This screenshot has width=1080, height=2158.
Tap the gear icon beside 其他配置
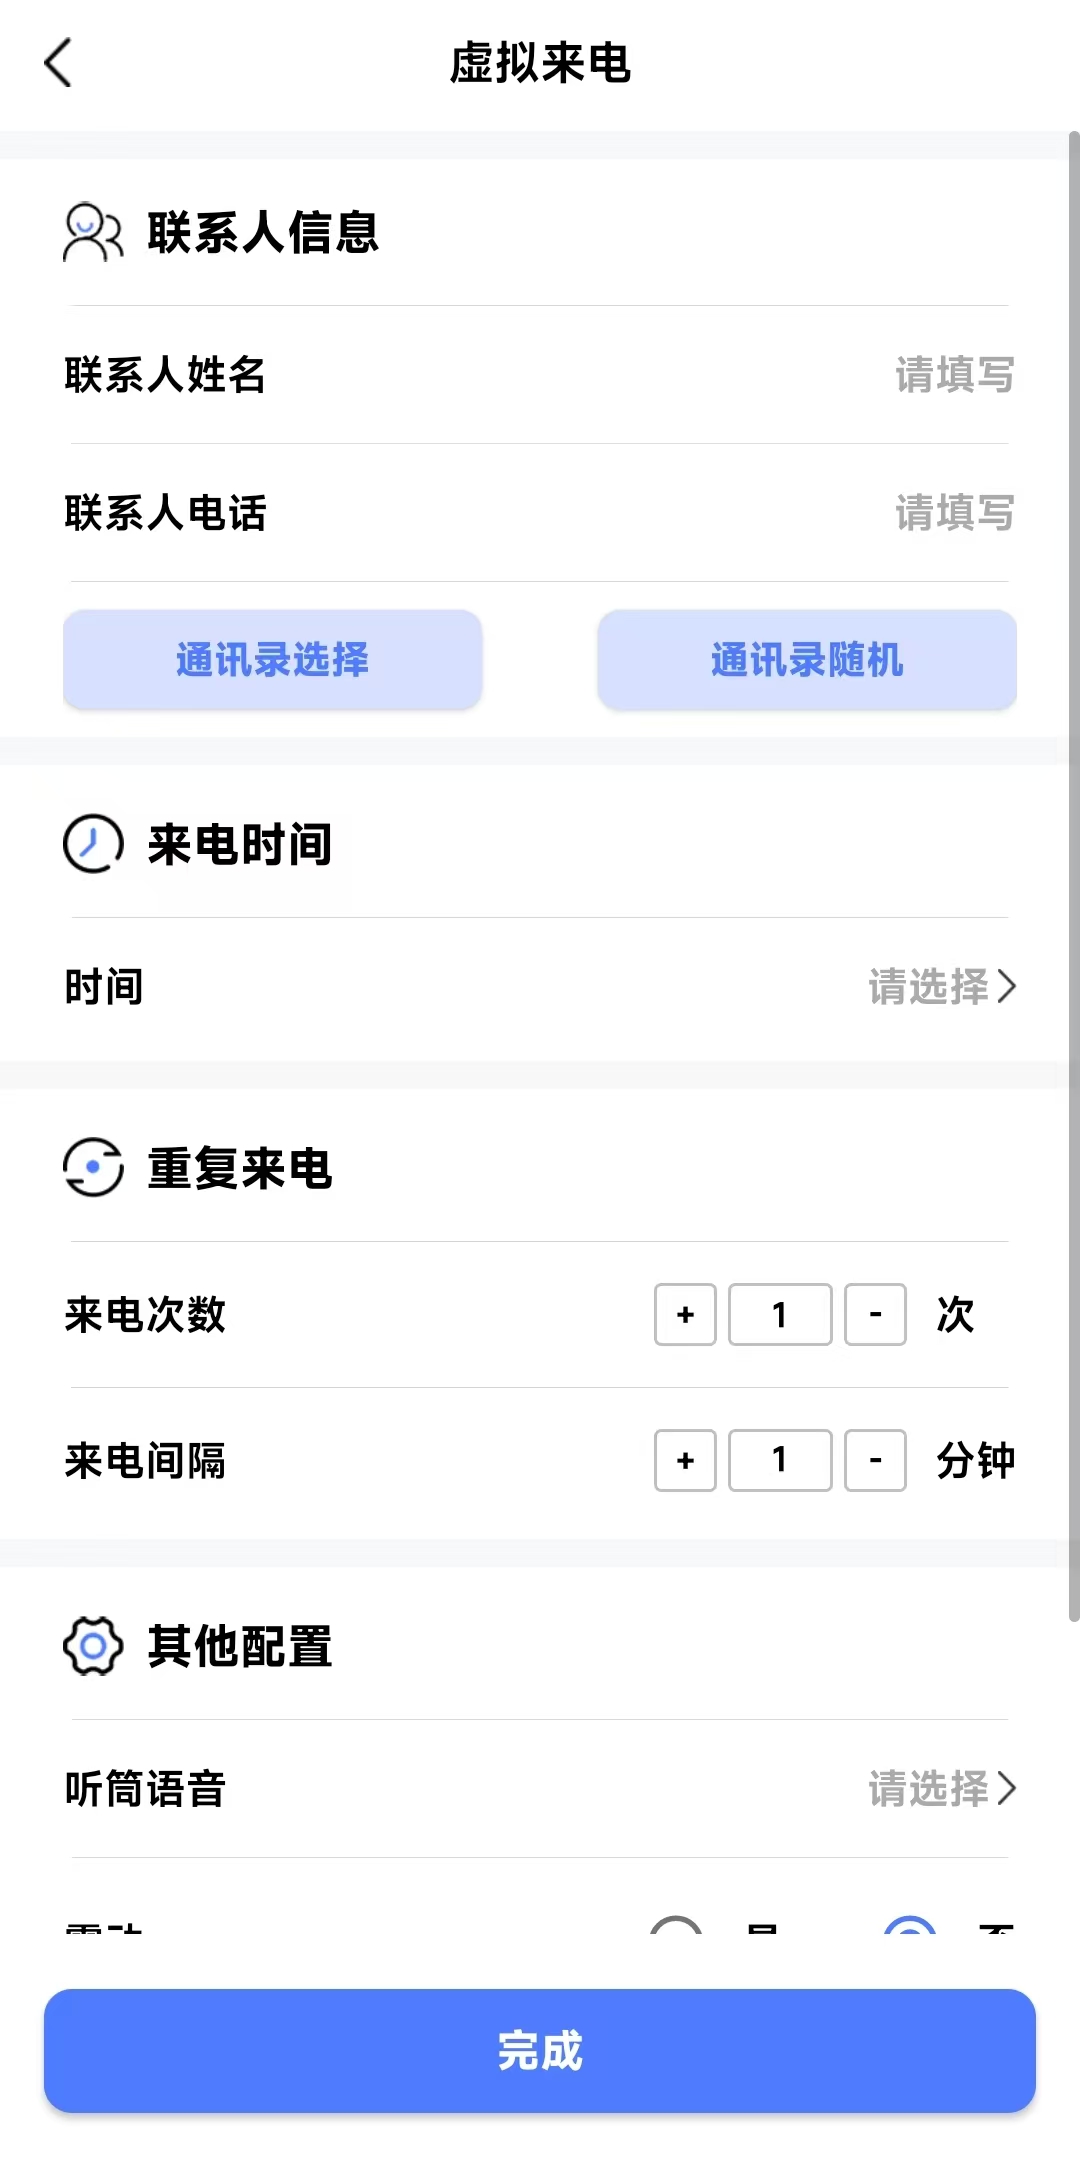[x=93, y=1646]
